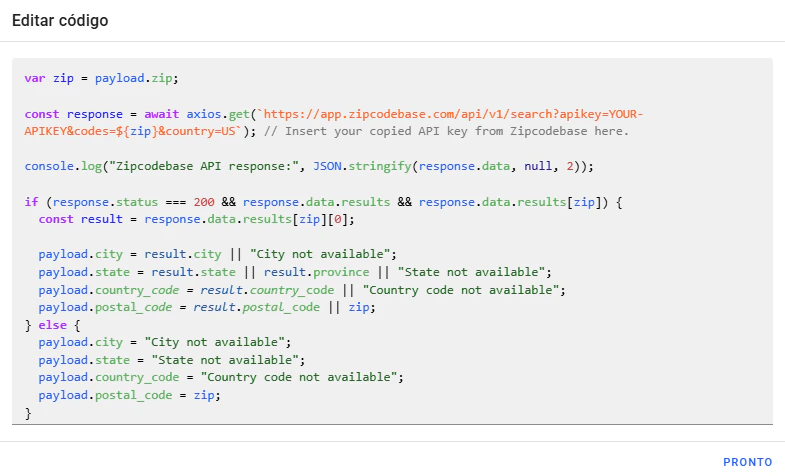Click the 'if (response.status === 200' condition line
Image resolution: width=785 pixels, height=476 pixels.
[x=323, y=202]
